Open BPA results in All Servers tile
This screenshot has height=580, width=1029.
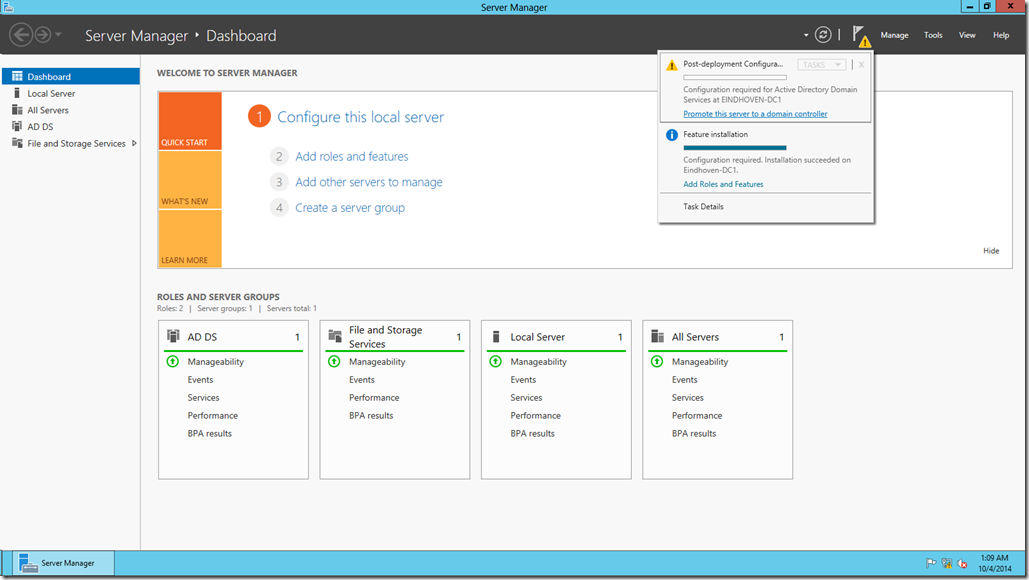point(694,434)
